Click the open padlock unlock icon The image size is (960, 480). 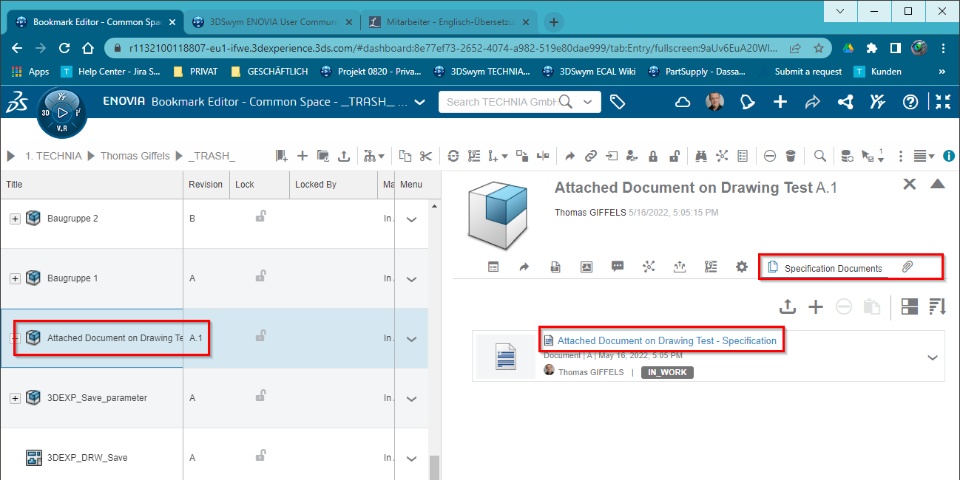coord(674,156)
